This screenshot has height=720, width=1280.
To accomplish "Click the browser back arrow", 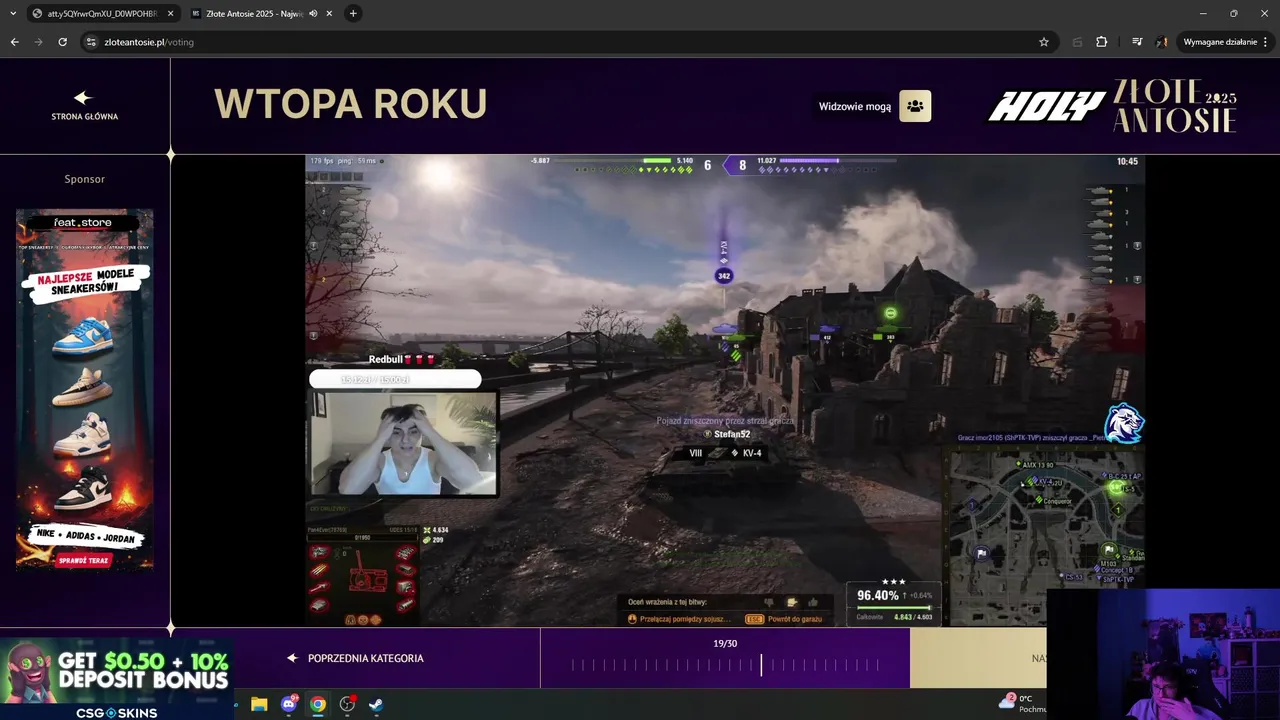I will pyautogui.click(x=14, y=42).
